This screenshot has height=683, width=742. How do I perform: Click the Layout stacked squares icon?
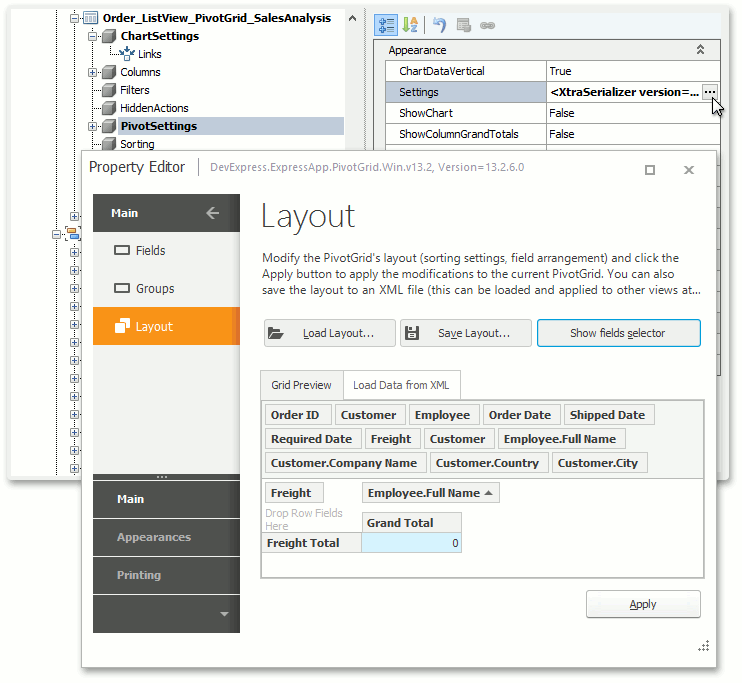[x=122, y=326]
